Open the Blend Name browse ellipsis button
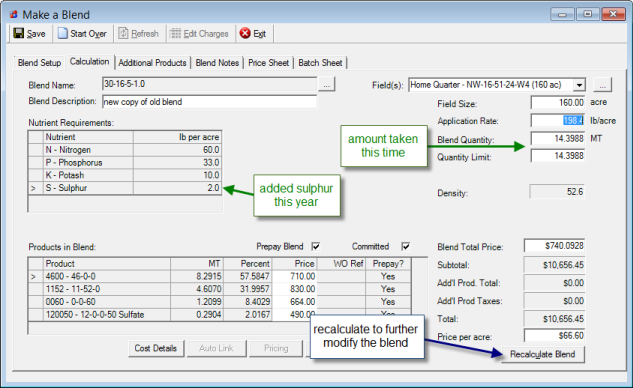The width and height of the screenshot is (633, 388). [x=327, y=85]
